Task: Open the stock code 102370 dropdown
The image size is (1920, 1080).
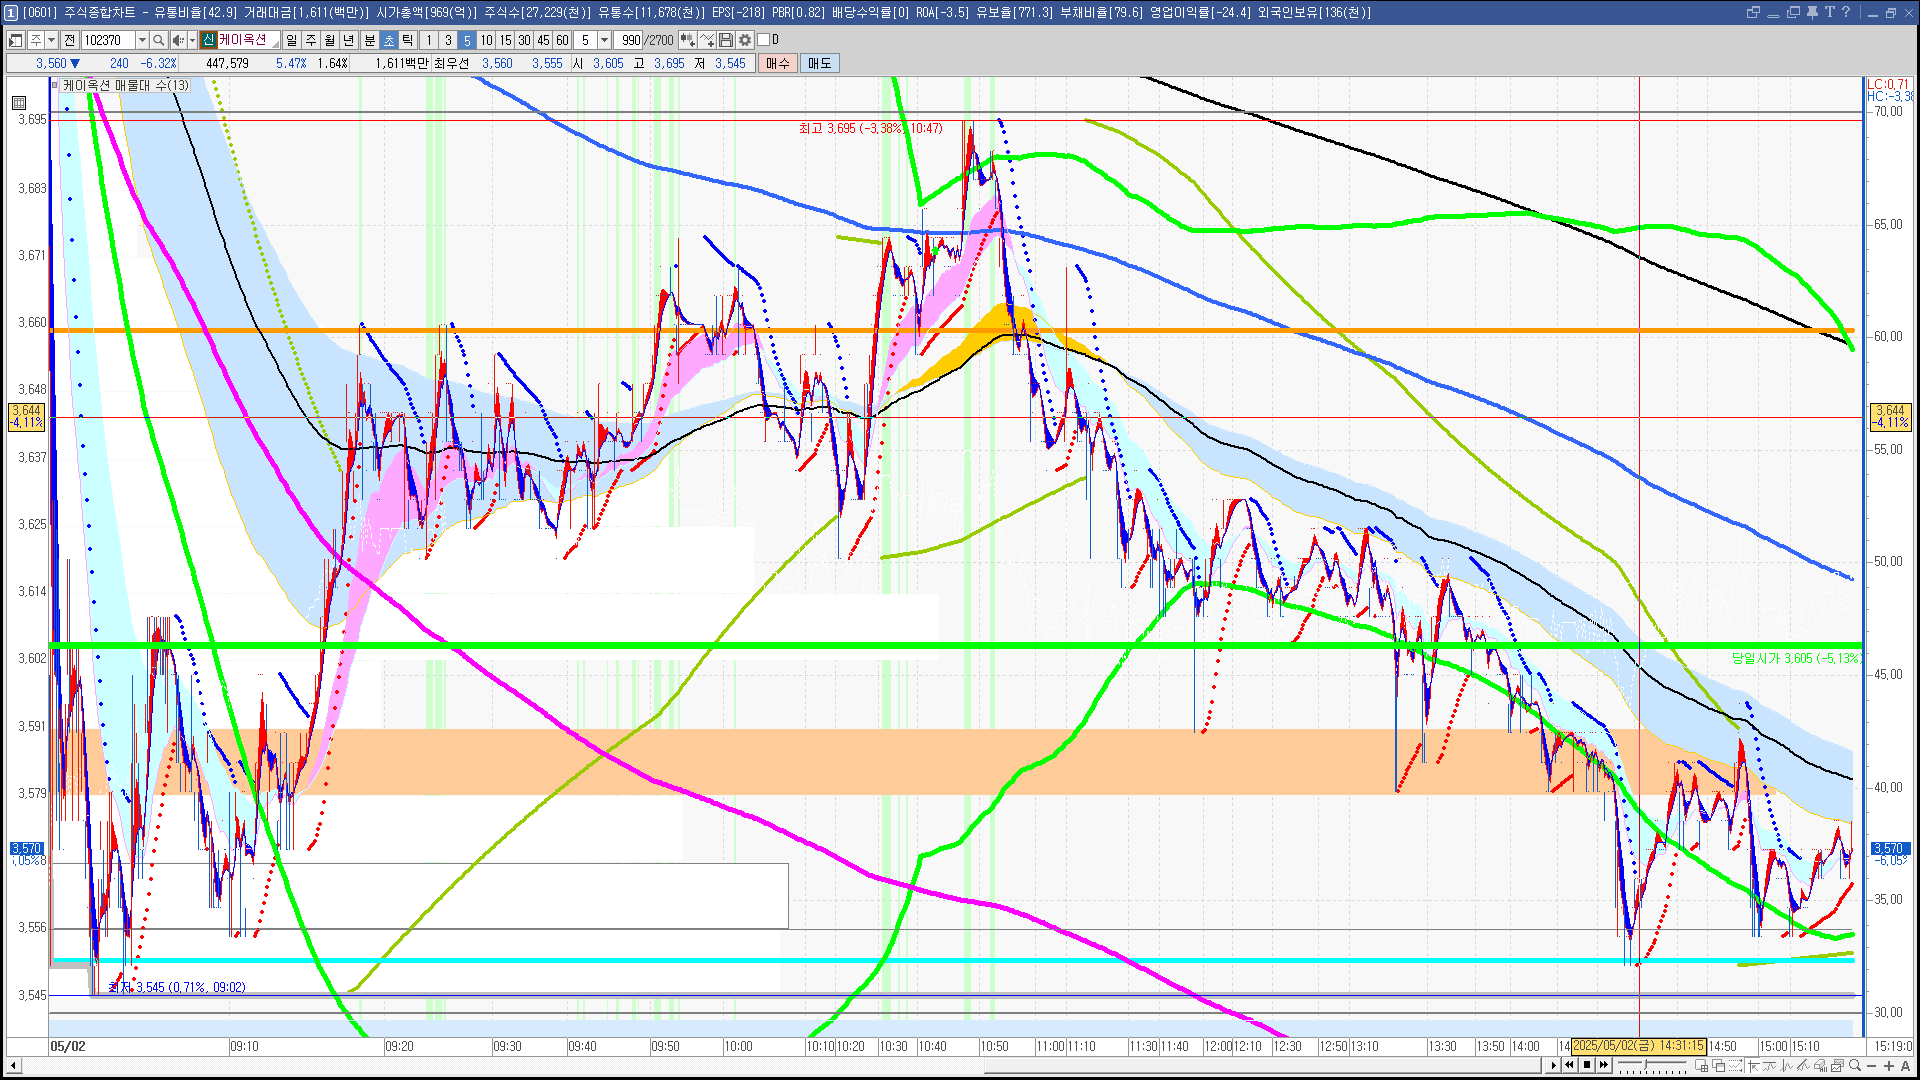Action: 142,40
